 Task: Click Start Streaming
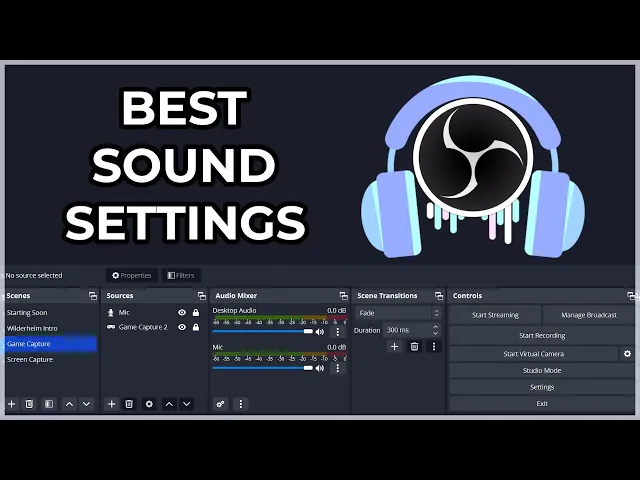tap(495, 315)
